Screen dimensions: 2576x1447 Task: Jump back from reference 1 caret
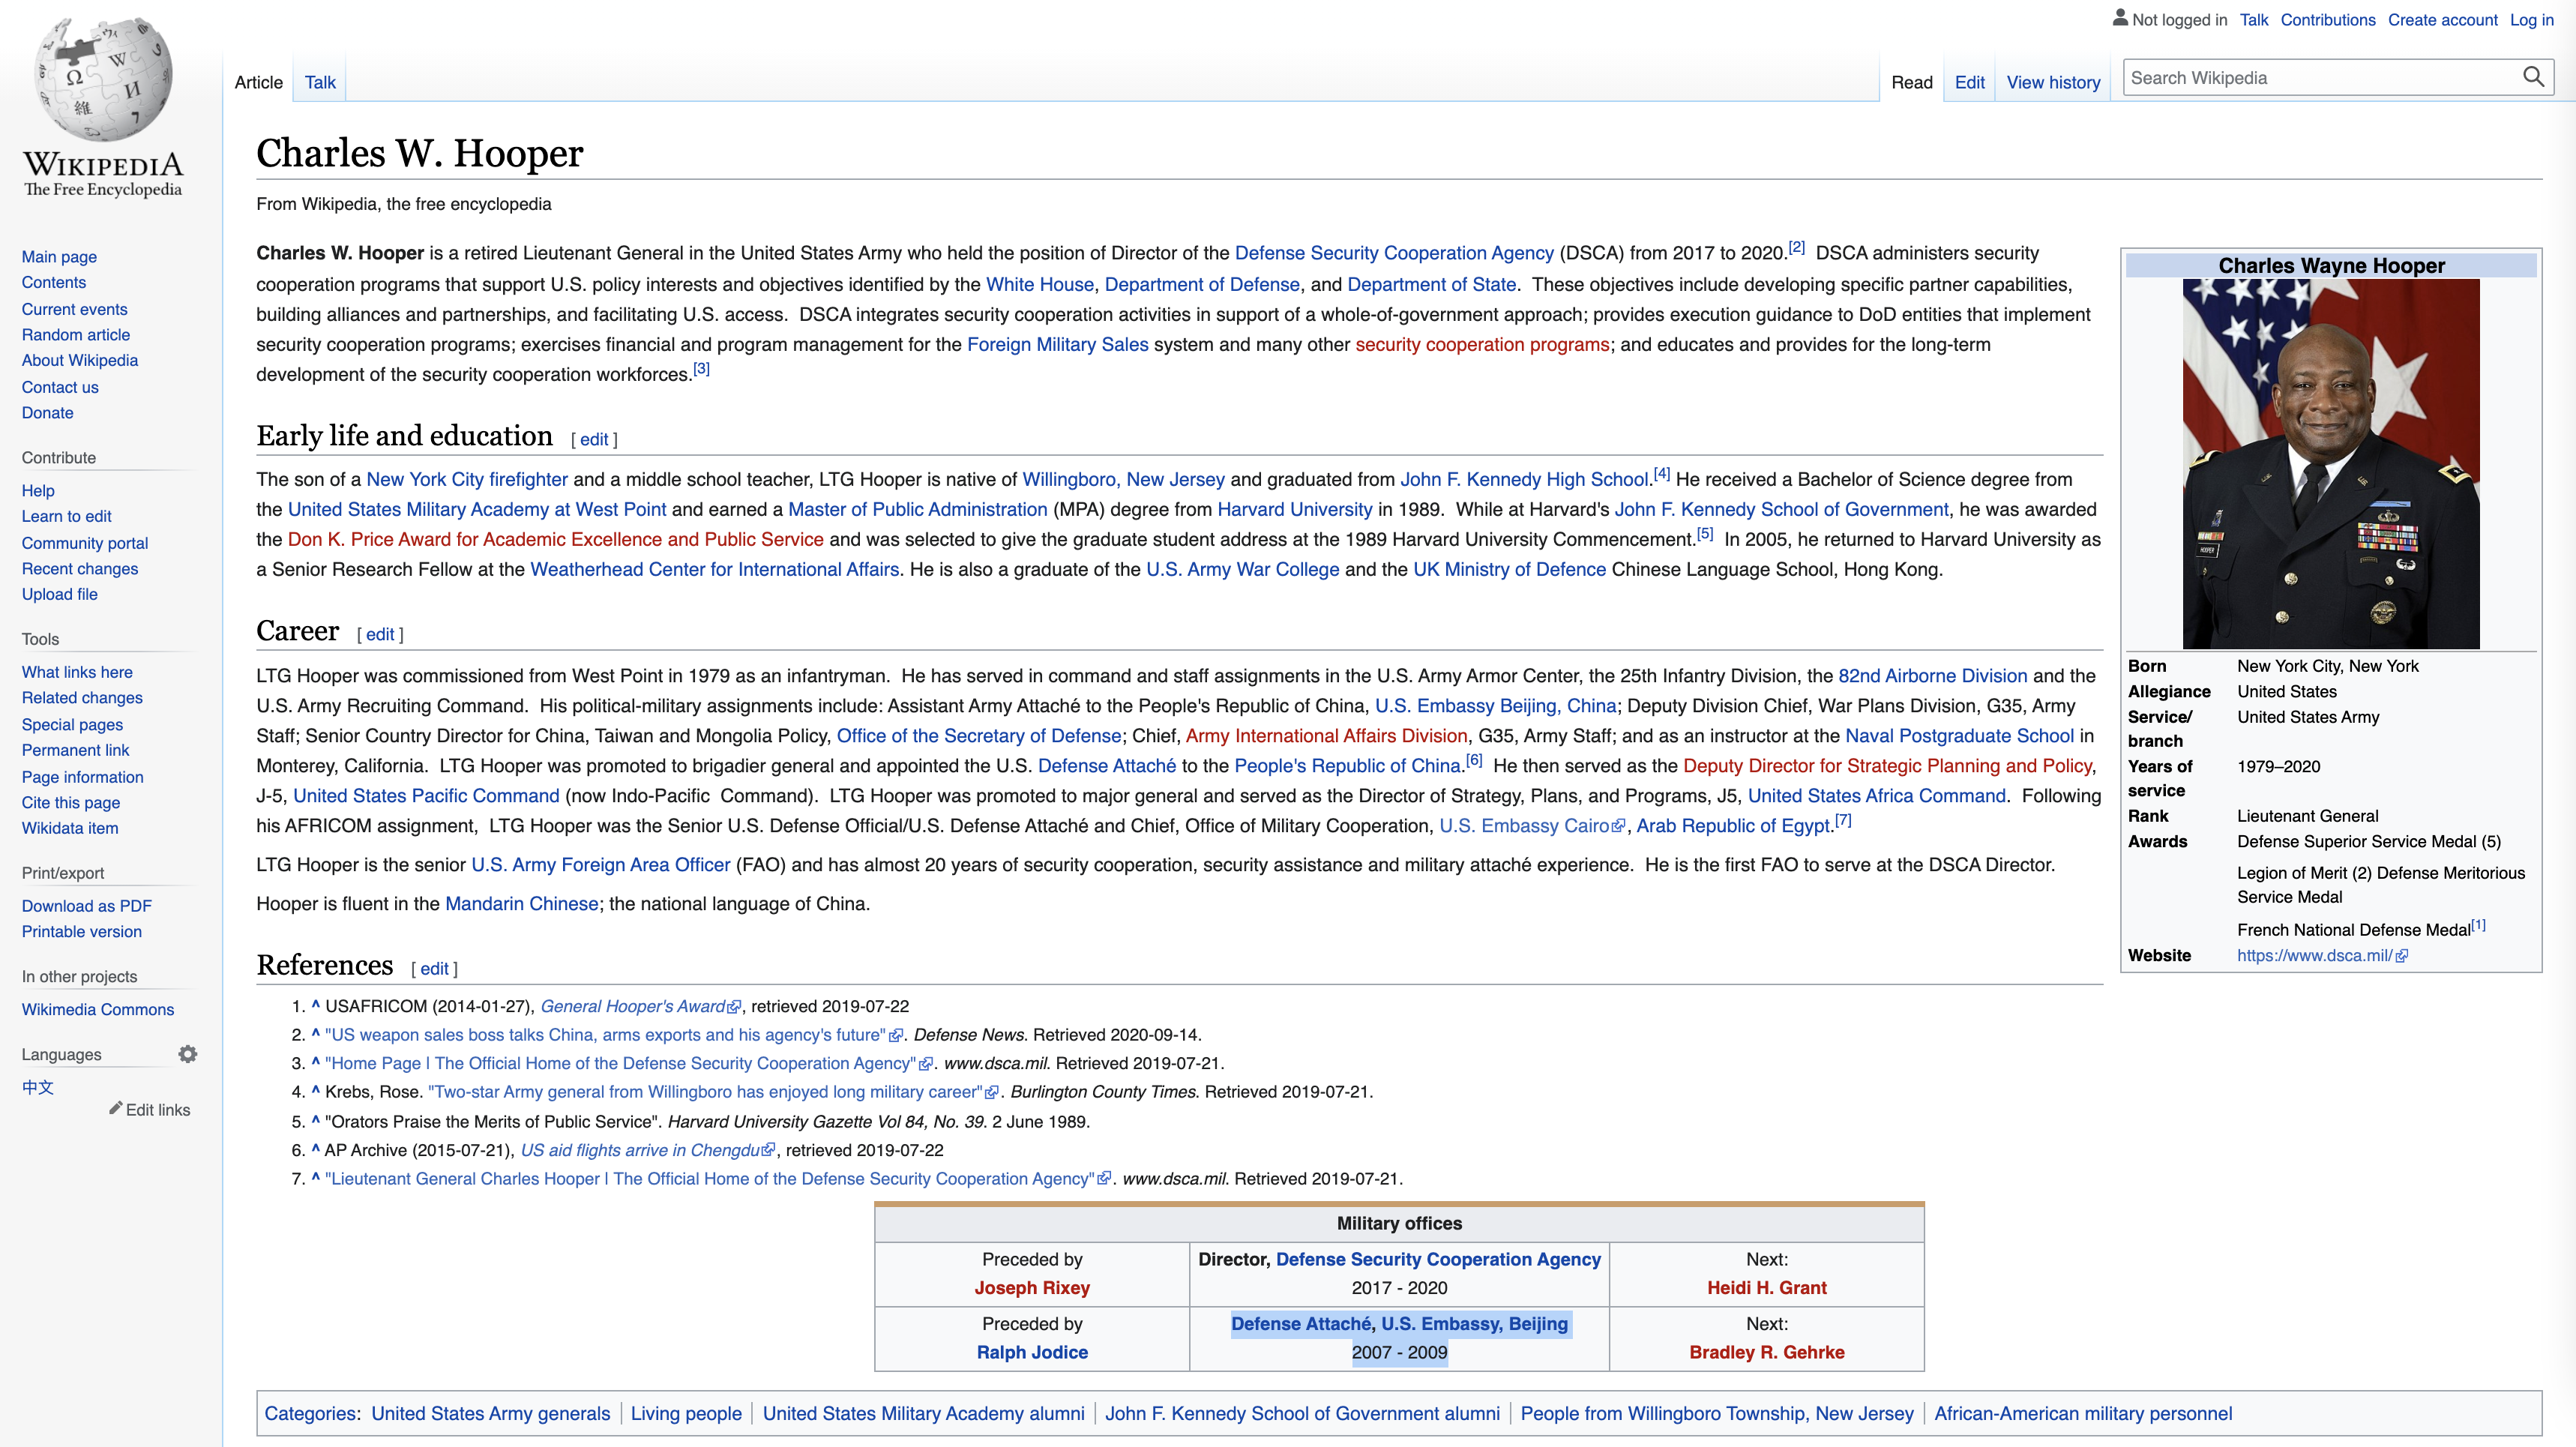(315, 1005)
